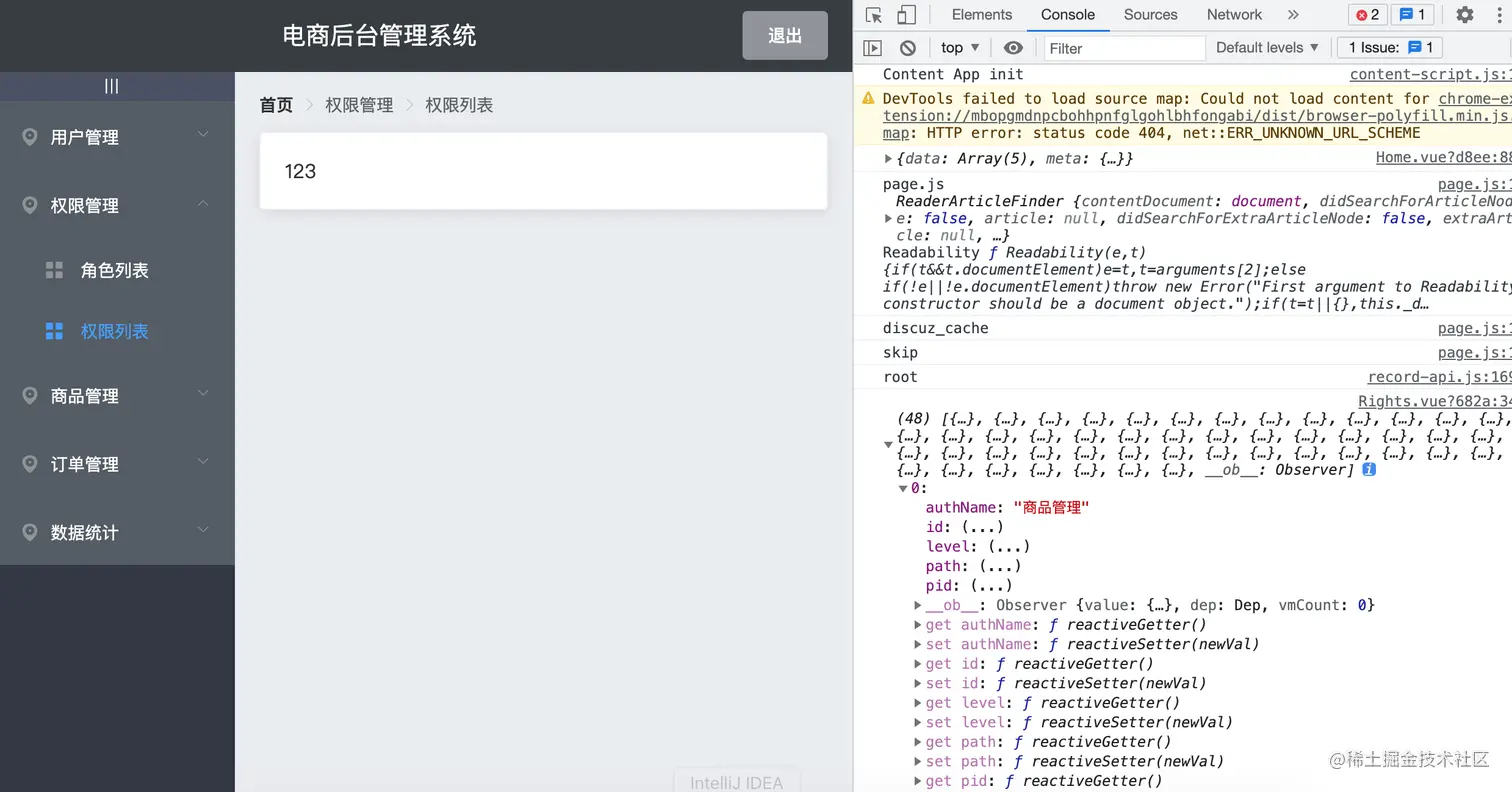Expand the {data: Array(5)} object
The width and height of the screenshot is (1512, 792).
(888, 159)
